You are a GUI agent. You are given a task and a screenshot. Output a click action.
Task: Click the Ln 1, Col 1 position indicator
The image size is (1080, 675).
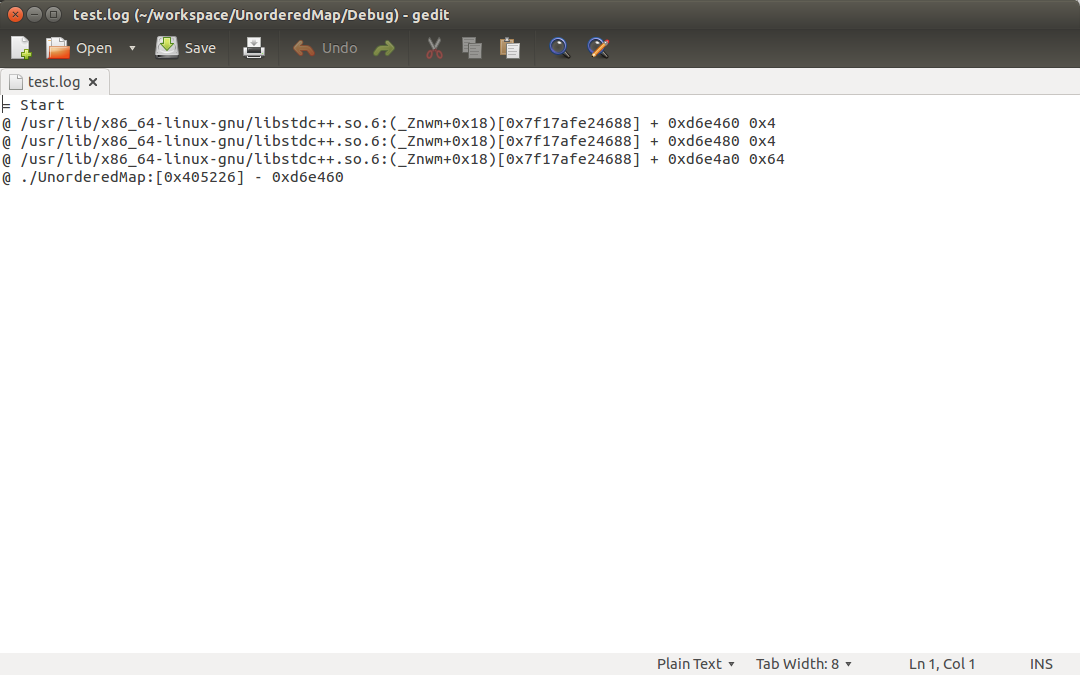coord(941,664)
